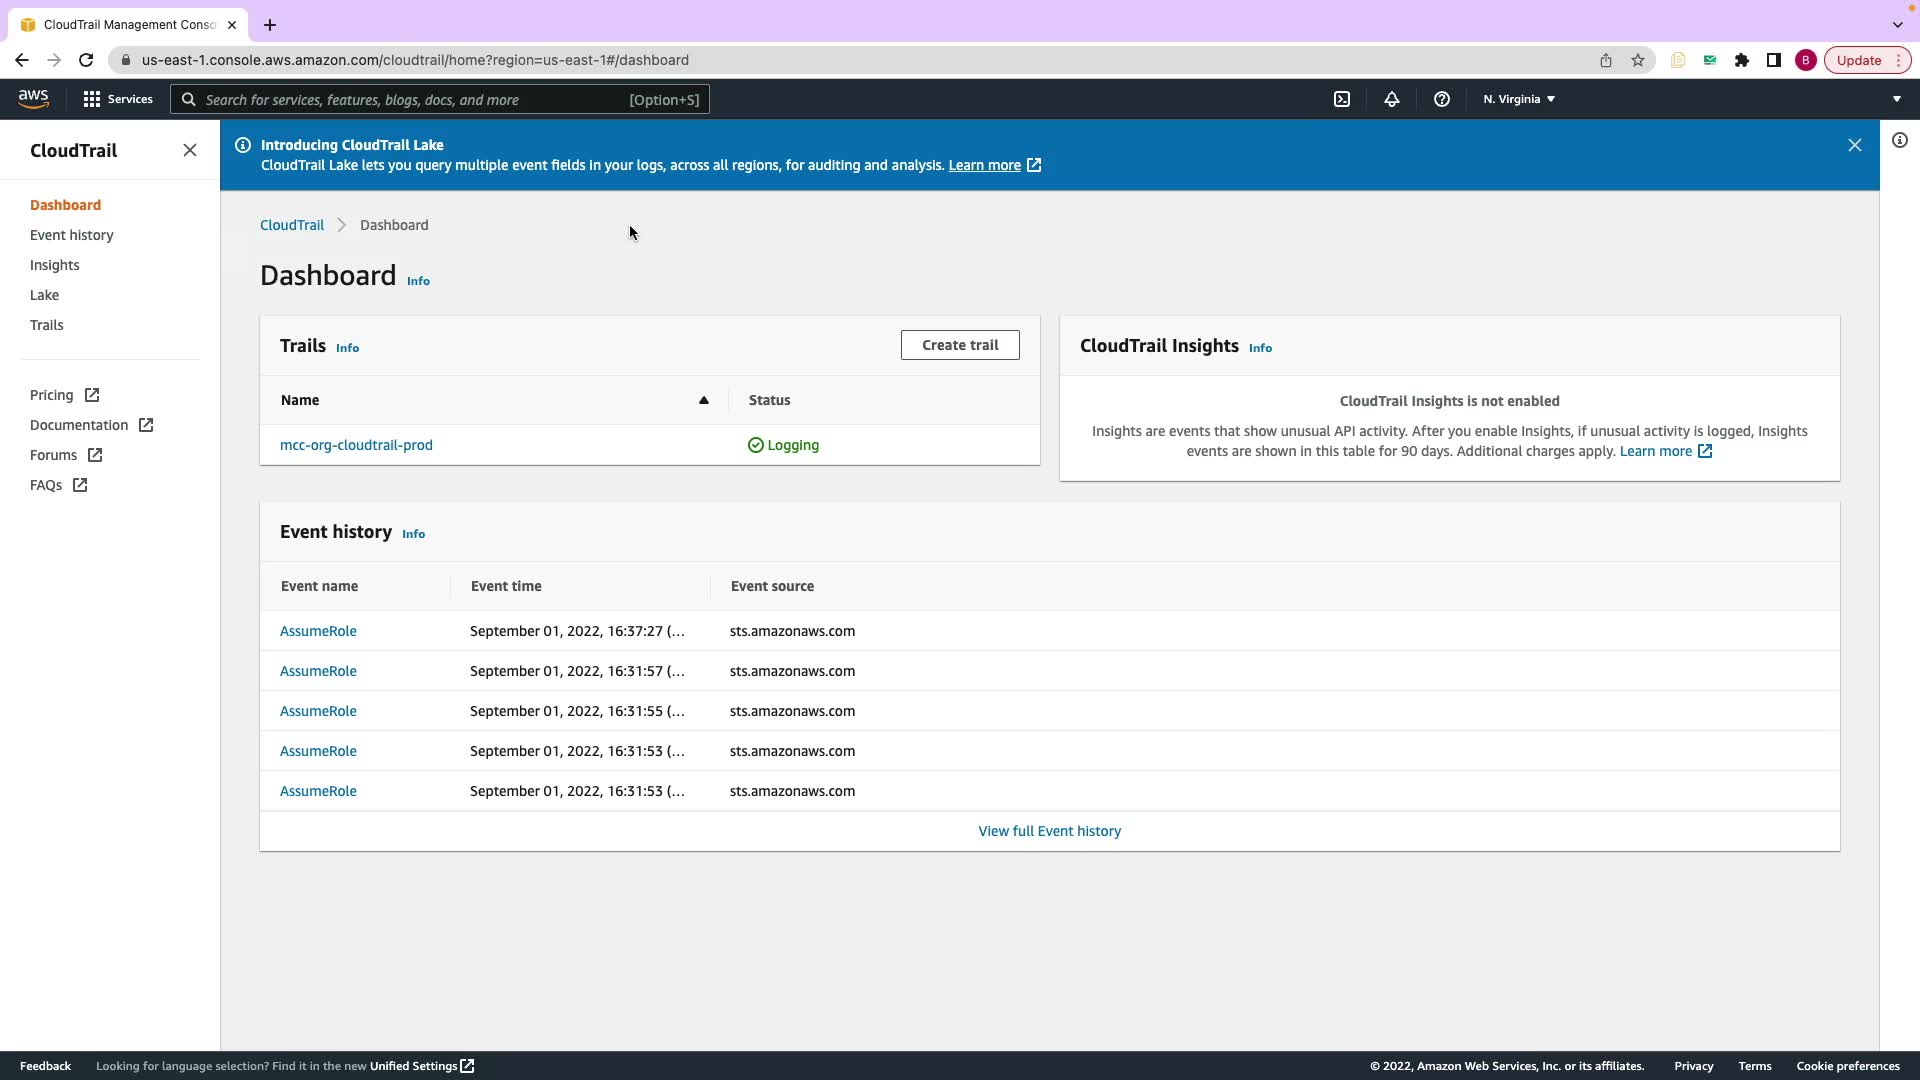Dismiss the CloudTrail Lake banner

pyautogui.click(x=1854, y=145)
